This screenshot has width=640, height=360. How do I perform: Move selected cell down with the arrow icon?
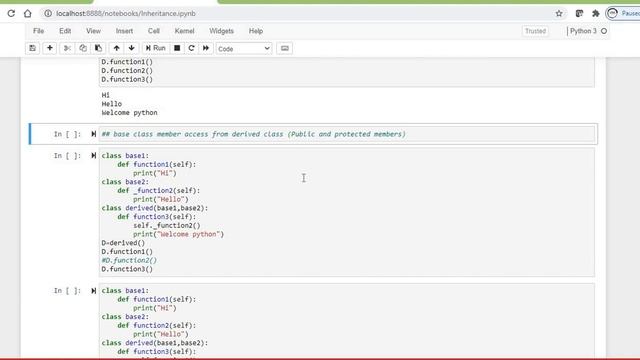(x=131, y=48)
